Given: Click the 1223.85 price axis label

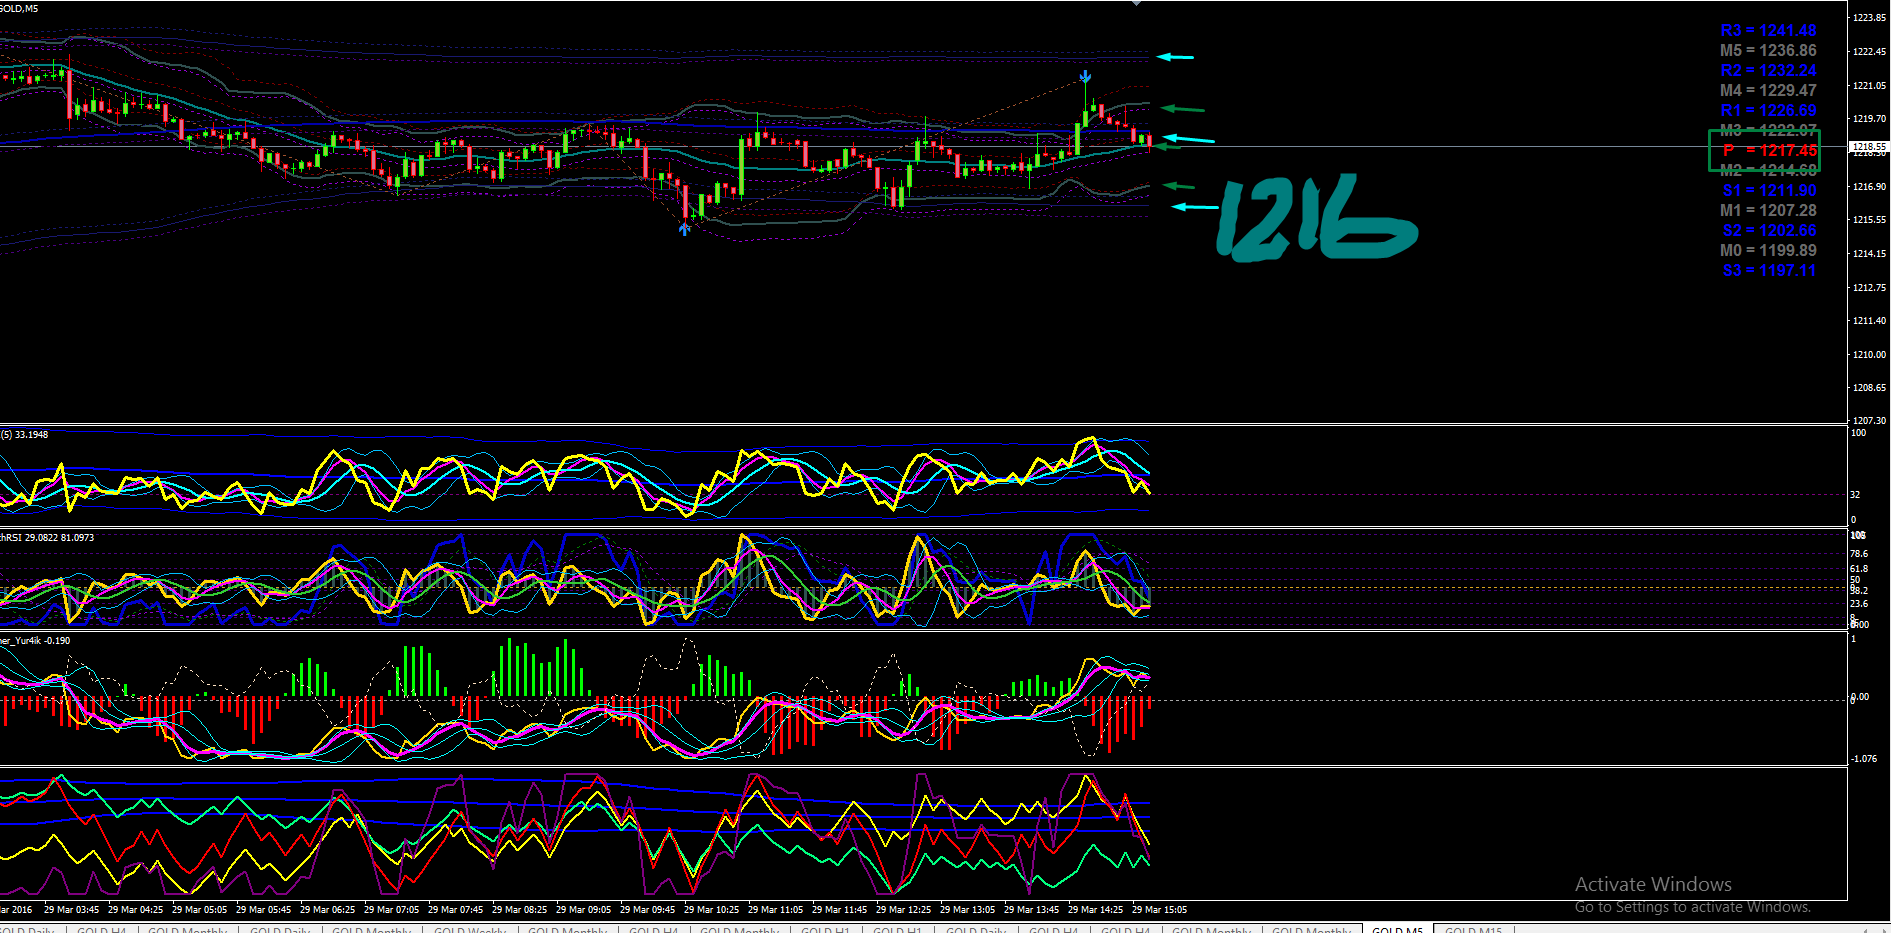Looking at the screenshot, I should click(x=1869, y=18).
